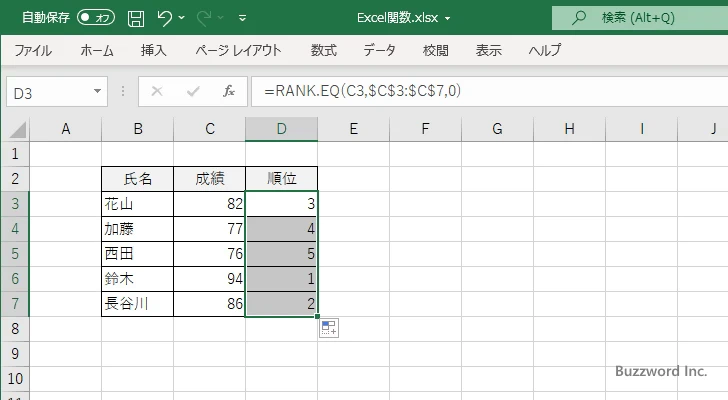Viewport: 728px width, 400px height.
Task: Select column H header
Action: (x=569, y=129)
